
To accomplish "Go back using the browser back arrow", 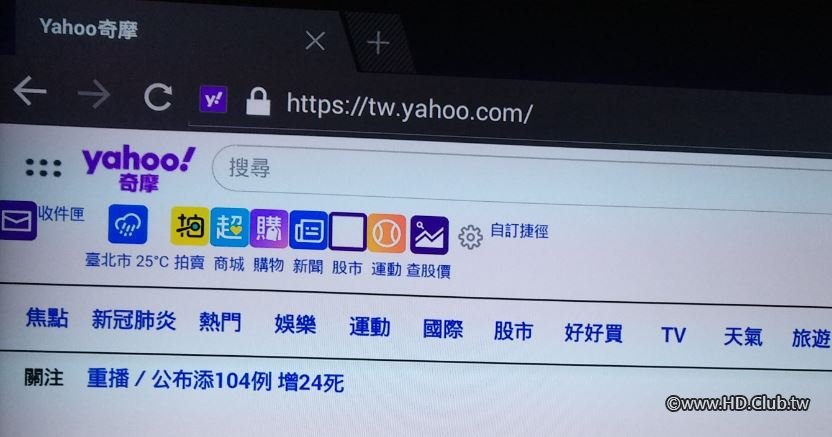I will (30, 90).
